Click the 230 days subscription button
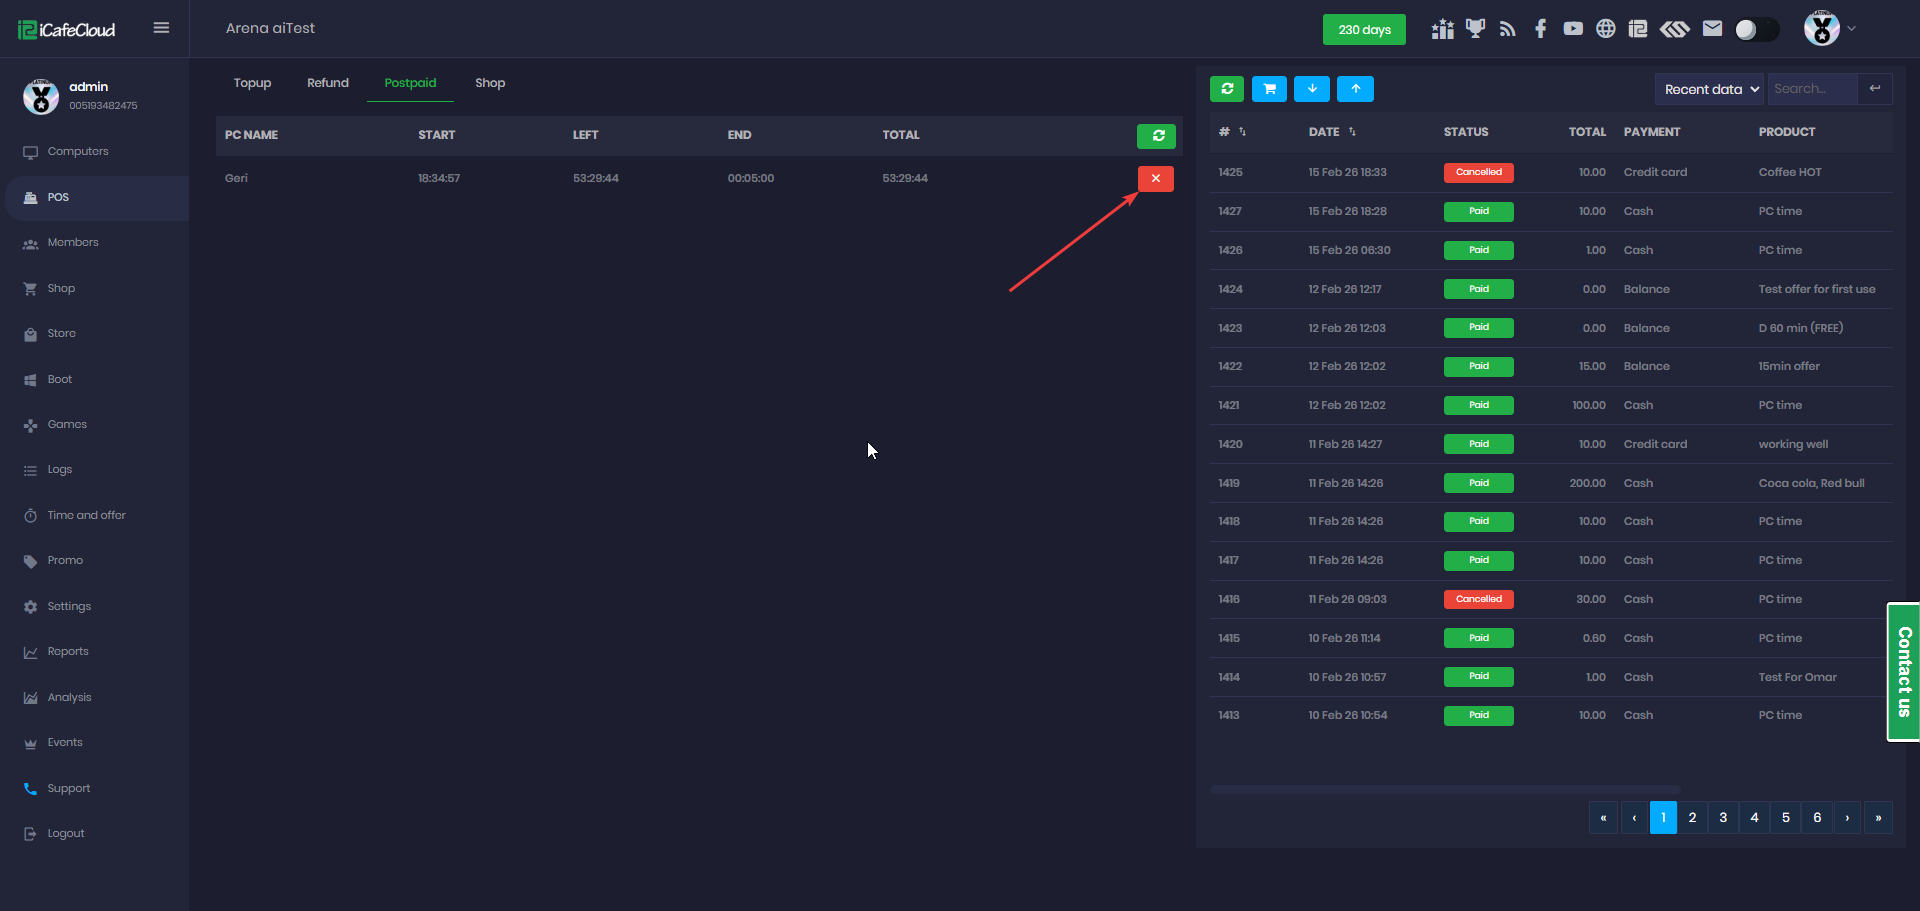The width and height of the screenshot is (1920, 911). [1364, 29]
